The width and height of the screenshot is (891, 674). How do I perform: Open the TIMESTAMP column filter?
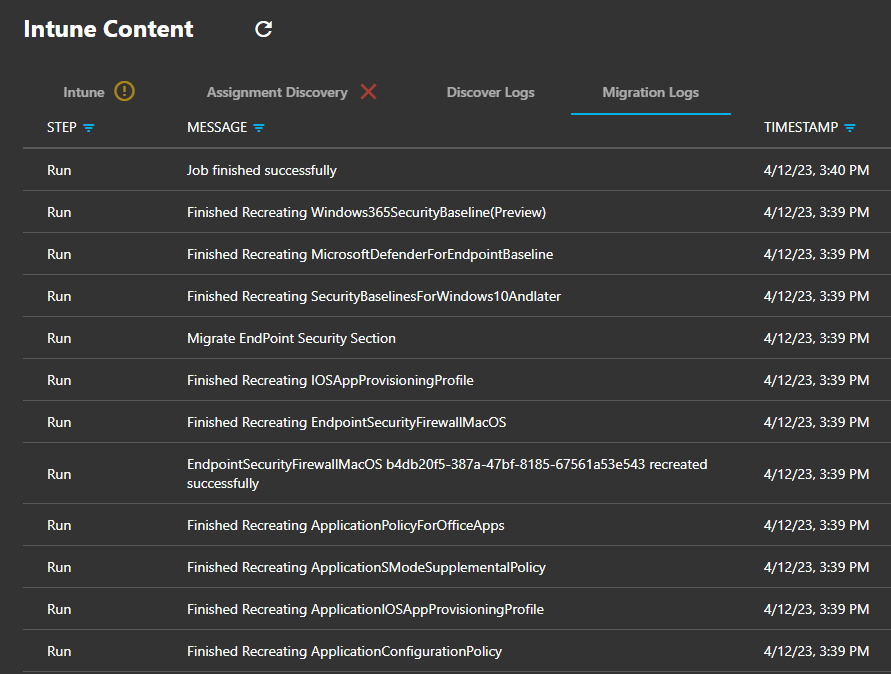(850, 128)
